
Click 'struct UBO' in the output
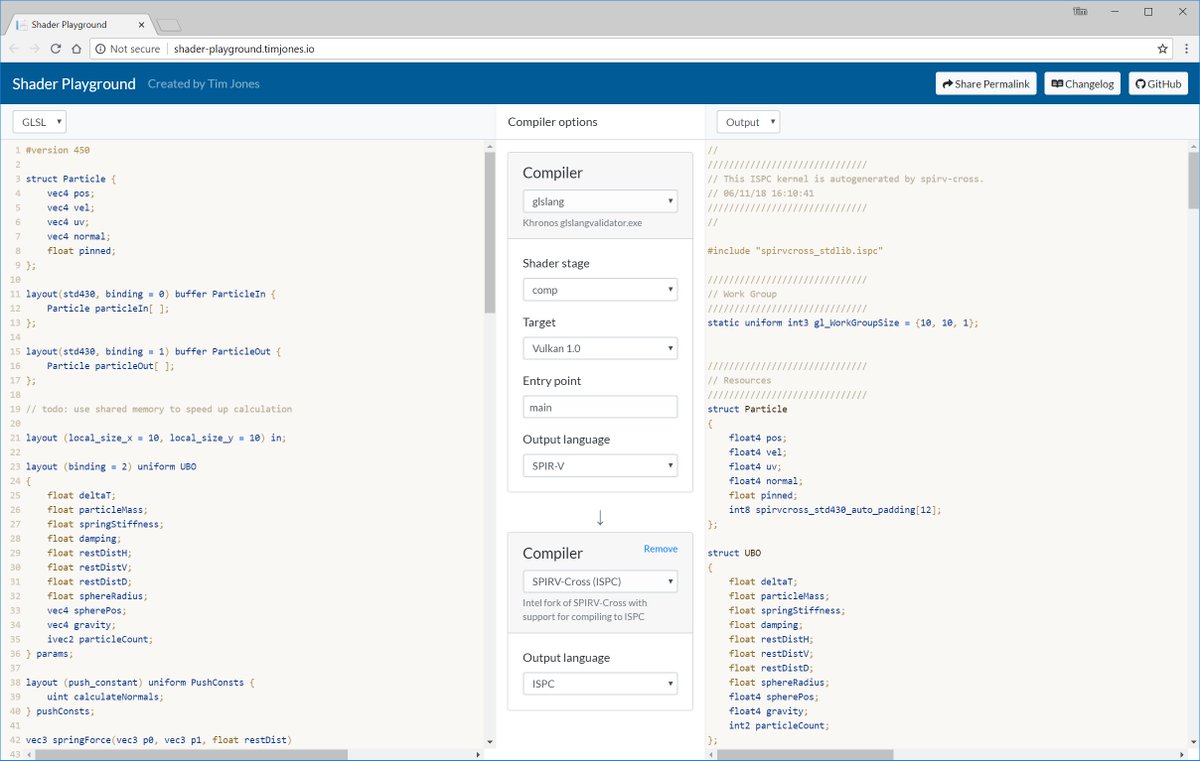click(x=735, y=553)
